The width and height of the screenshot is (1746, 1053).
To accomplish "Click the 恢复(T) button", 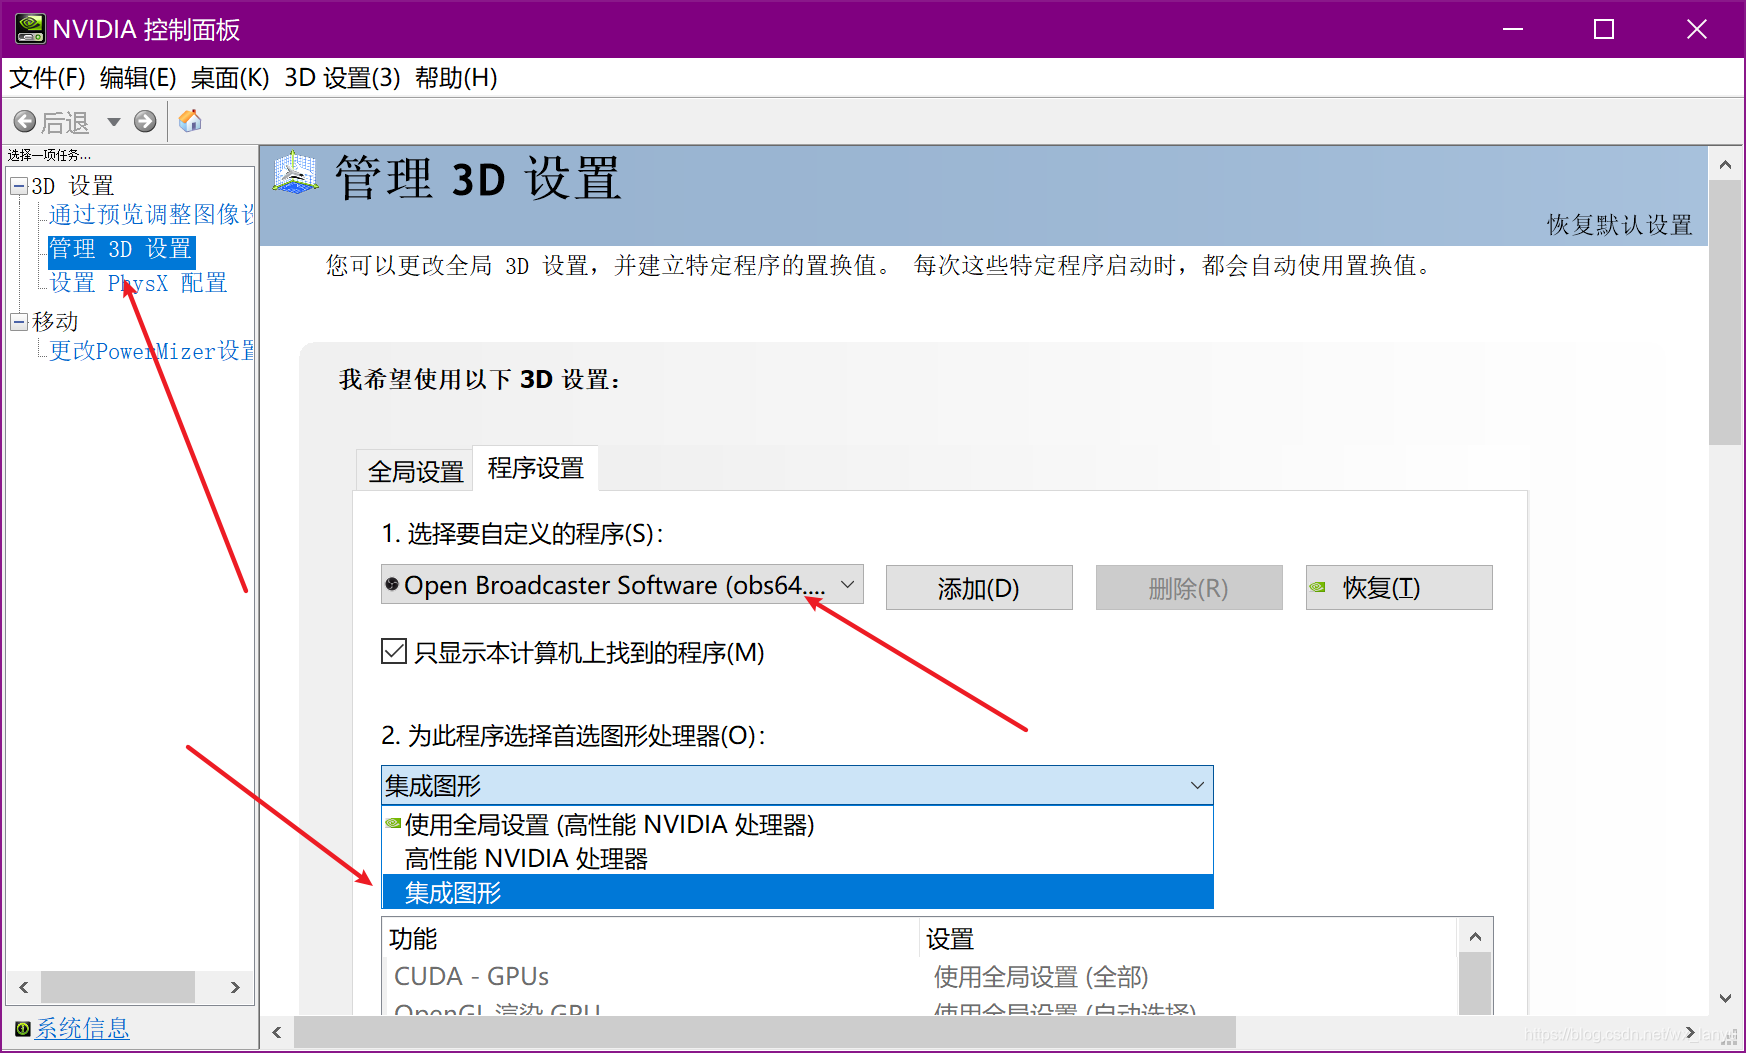I will (x=1399, y=588).
